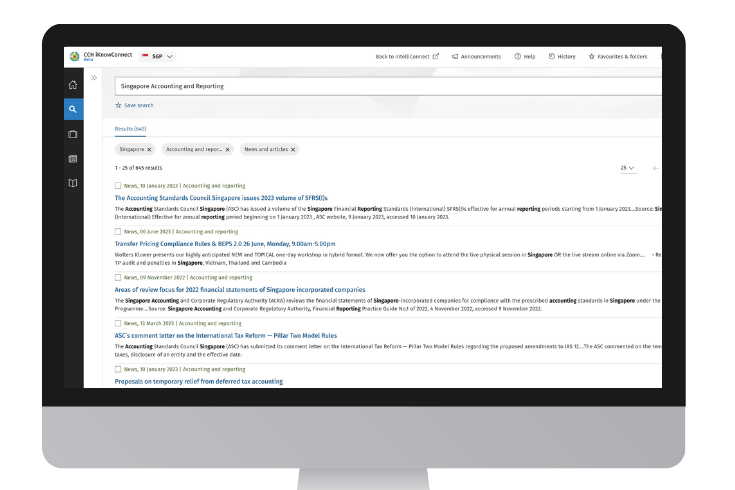This screenshot has height=490, width=735.
Task: Open Transfer Pricing Compliance Rules article link
Action: point(225,243)
